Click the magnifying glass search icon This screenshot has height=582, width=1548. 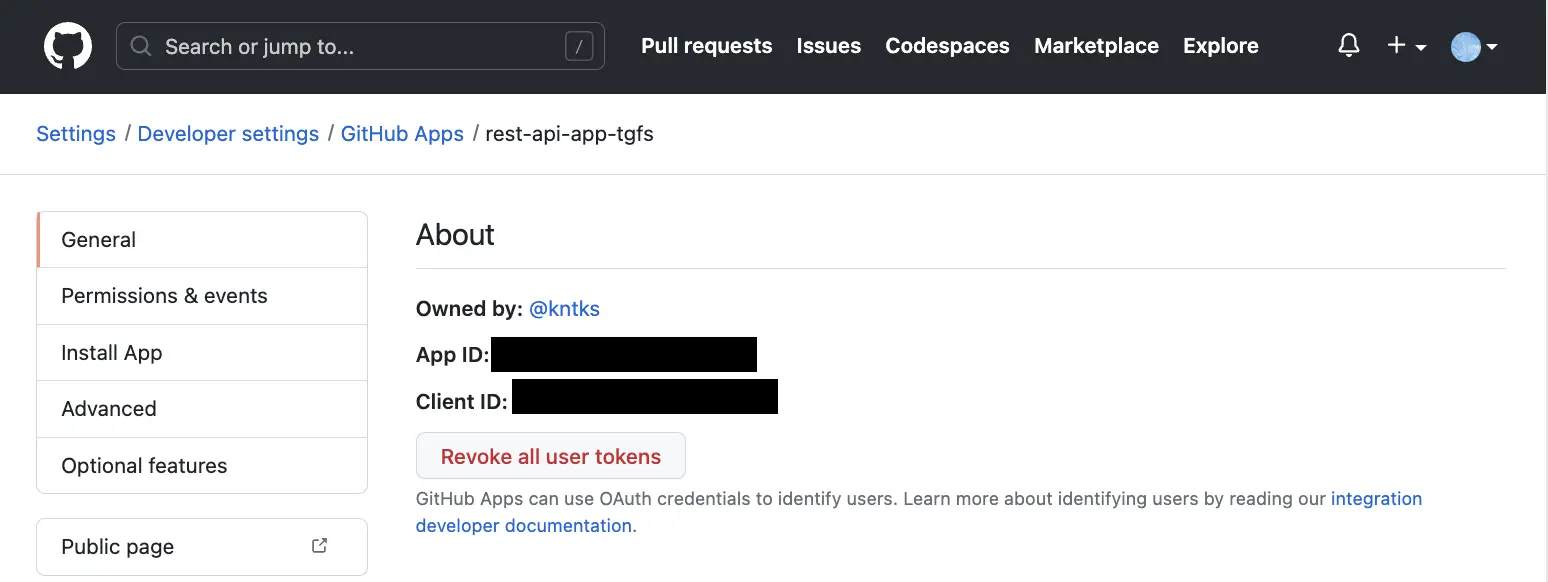[140, 46]
